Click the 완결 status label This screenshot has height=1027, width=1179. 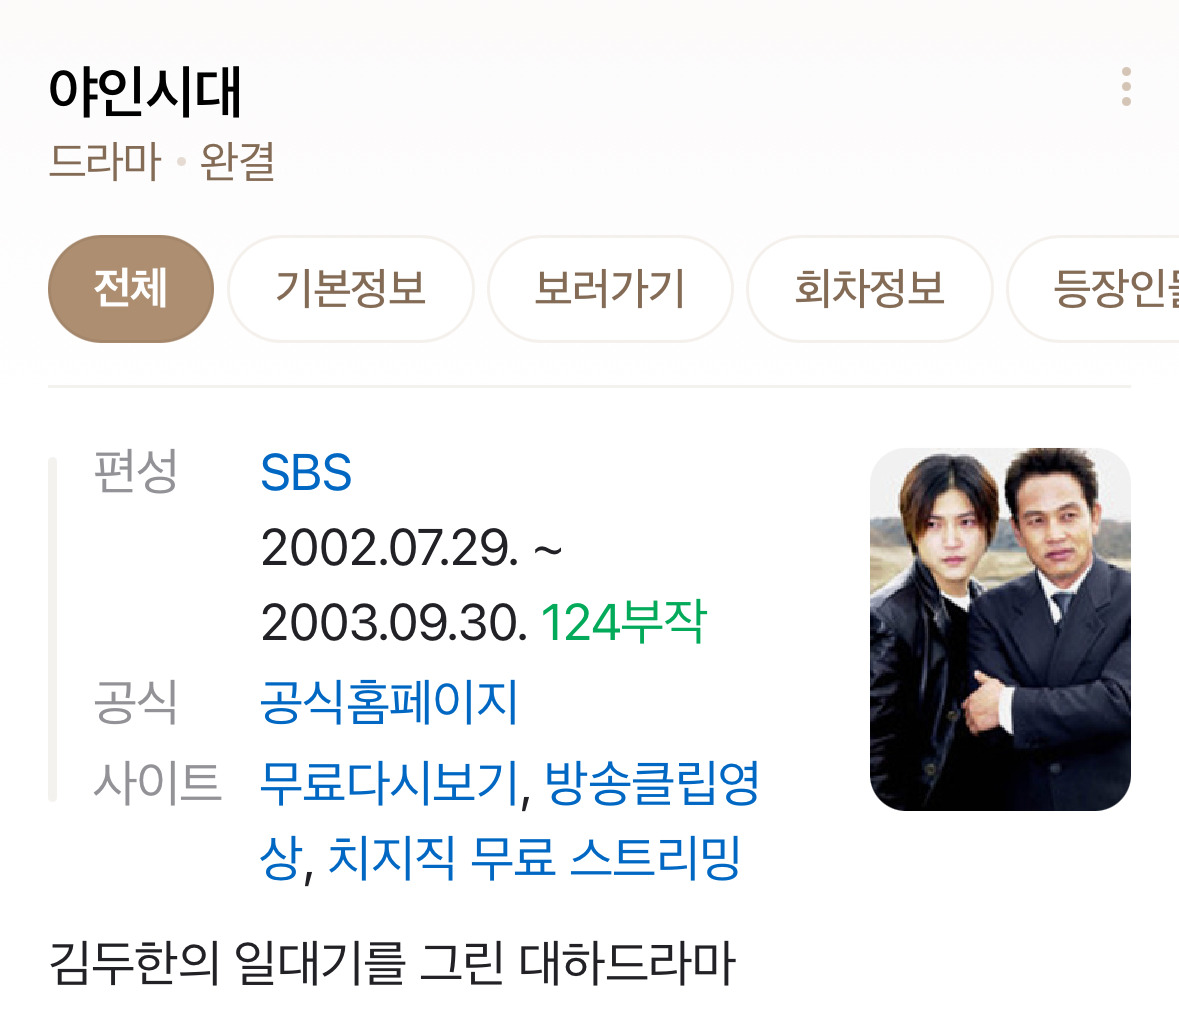238,162
